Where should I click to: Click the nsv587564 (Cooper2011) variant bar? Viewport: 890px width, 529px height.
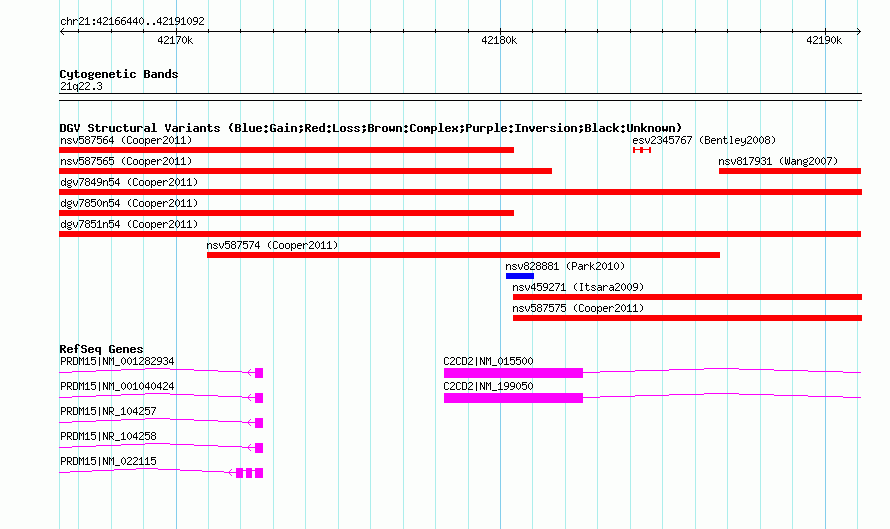(x=286, y=150)
